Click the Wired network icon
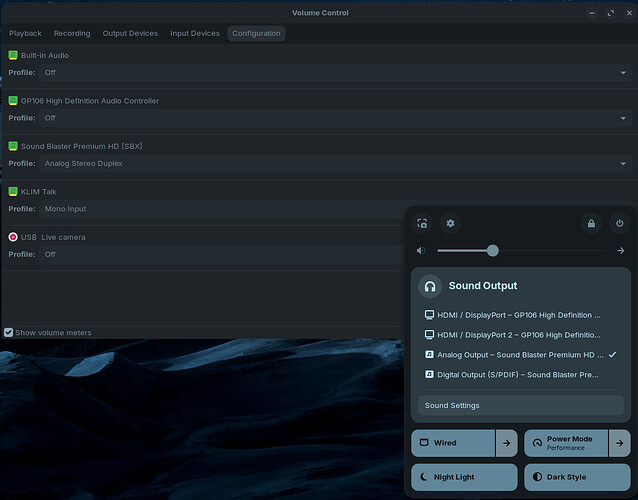Image resolution: width=638 pixels, height=500 pixels. [x=424, y=442]
